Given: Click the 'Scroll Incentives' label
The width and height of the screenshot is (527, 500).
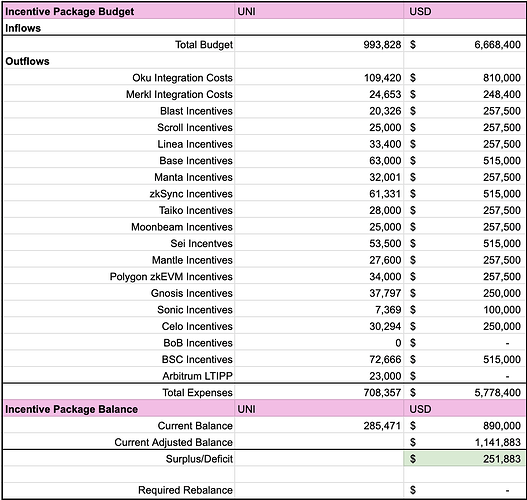Looking at the screenshot, I should [195, 128].
